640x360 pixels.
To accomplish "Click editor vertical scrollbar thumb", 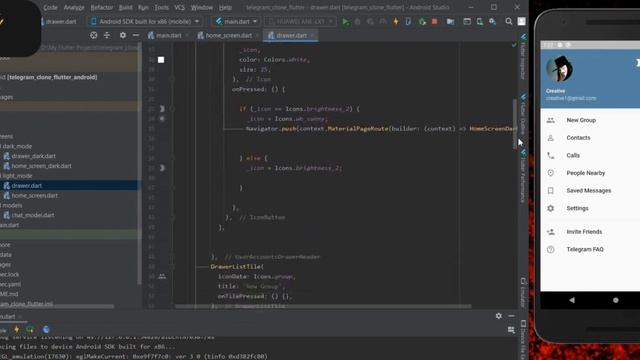I will pos(515,124).
